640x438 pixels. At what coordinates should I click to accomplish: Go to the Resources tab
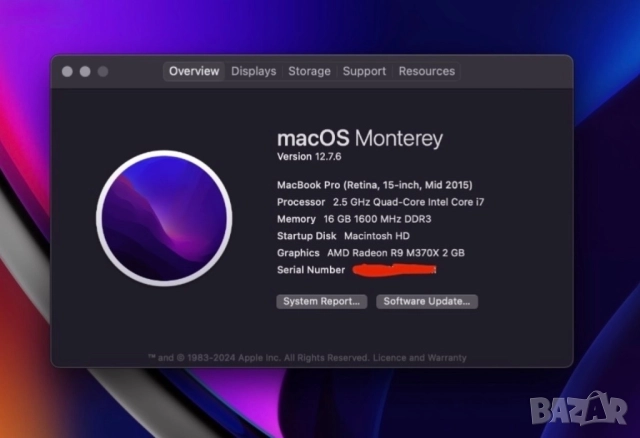pos(427,71)
